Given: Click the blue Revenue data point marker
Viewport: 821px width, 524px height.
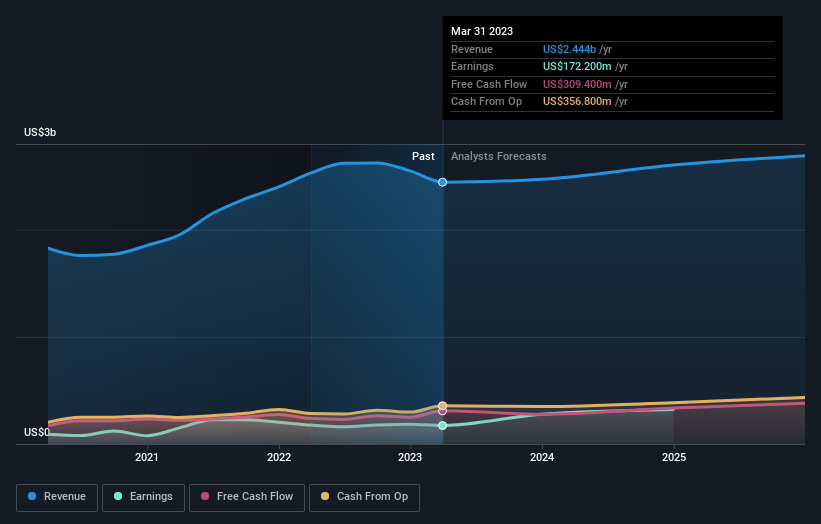Looking at the screenshot, I should [442, 182].
